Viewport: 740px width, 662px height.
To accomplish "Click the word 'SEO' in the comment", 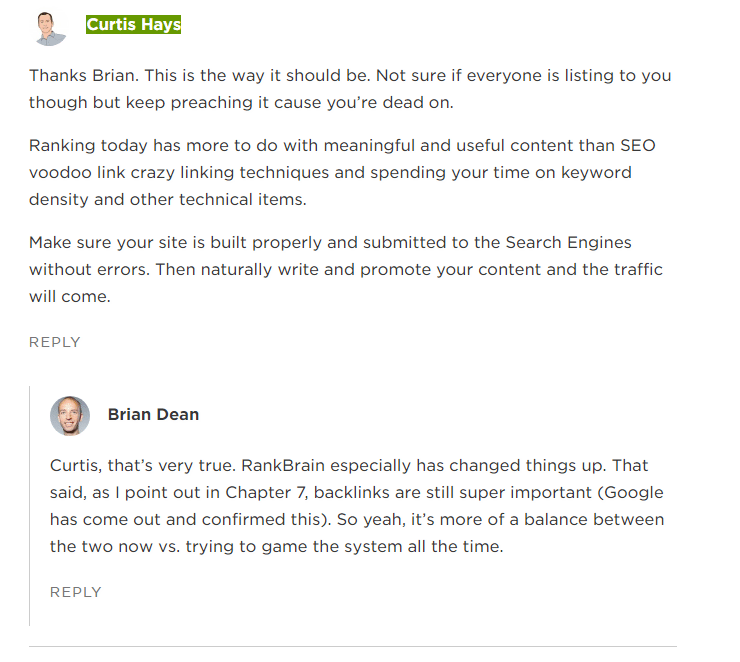I will click(x=638, y=145).
